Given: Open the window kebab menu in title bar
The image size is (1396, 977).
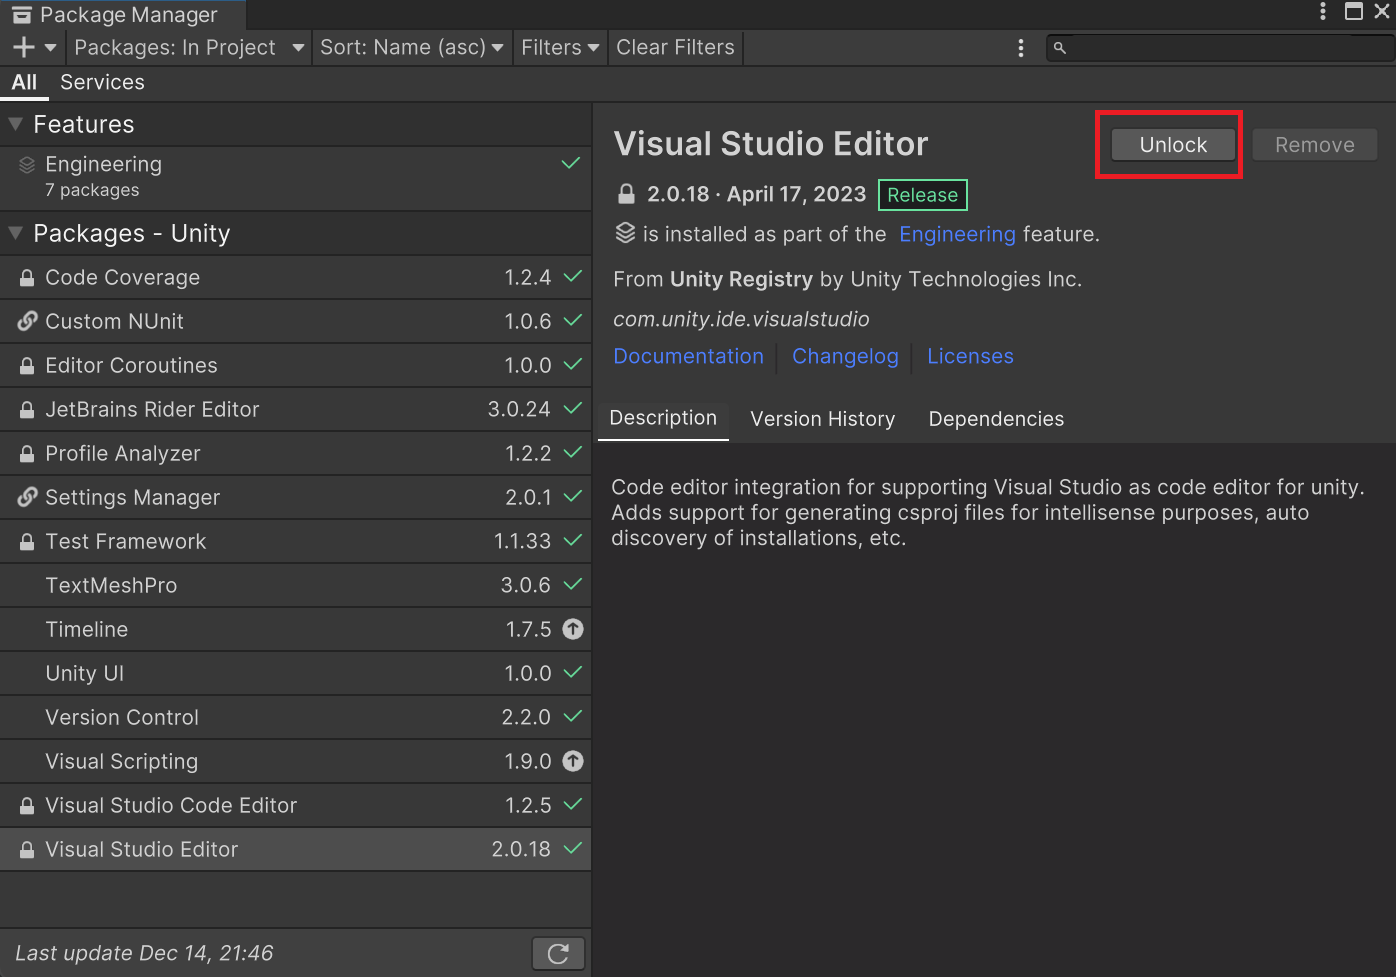Looking at the screenshot, I should pyautogui.click(x=1323, y=11).
